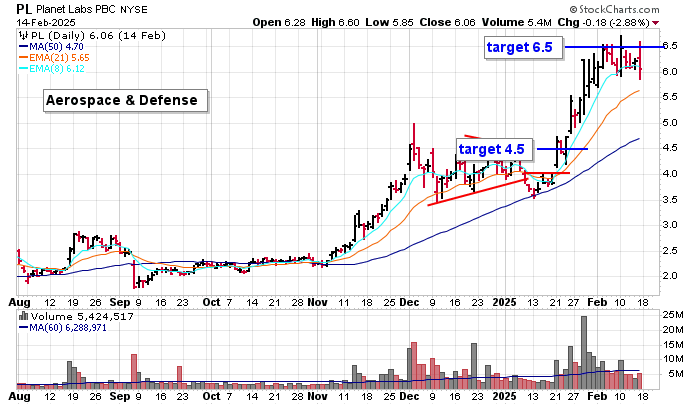
Task: Click the 'target 4.5' annotation label
Action: click(495, 149)
